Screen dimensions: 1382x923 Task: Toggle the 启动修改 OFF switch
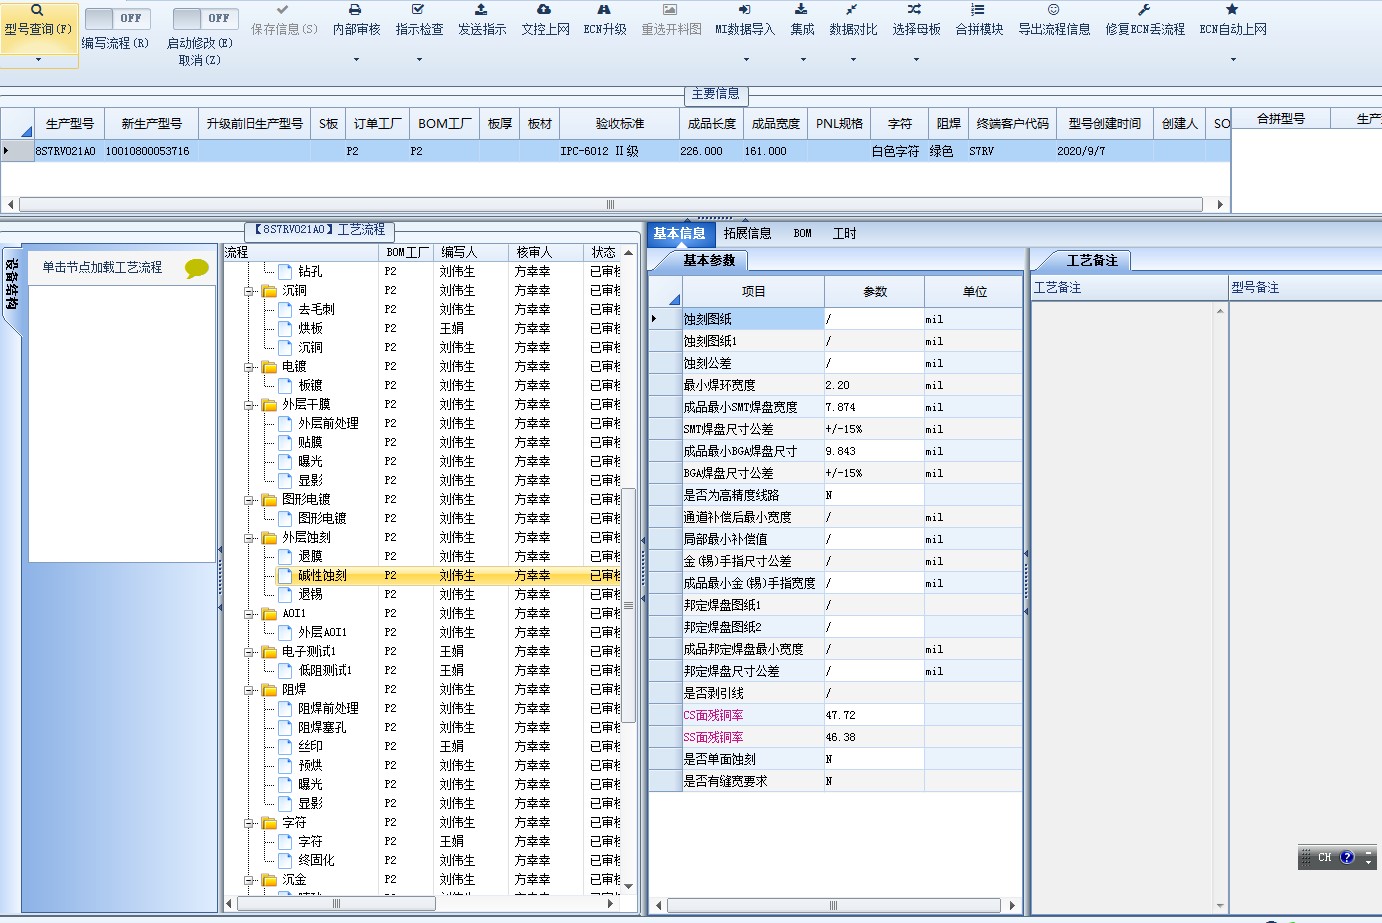[x=204, y=19]
